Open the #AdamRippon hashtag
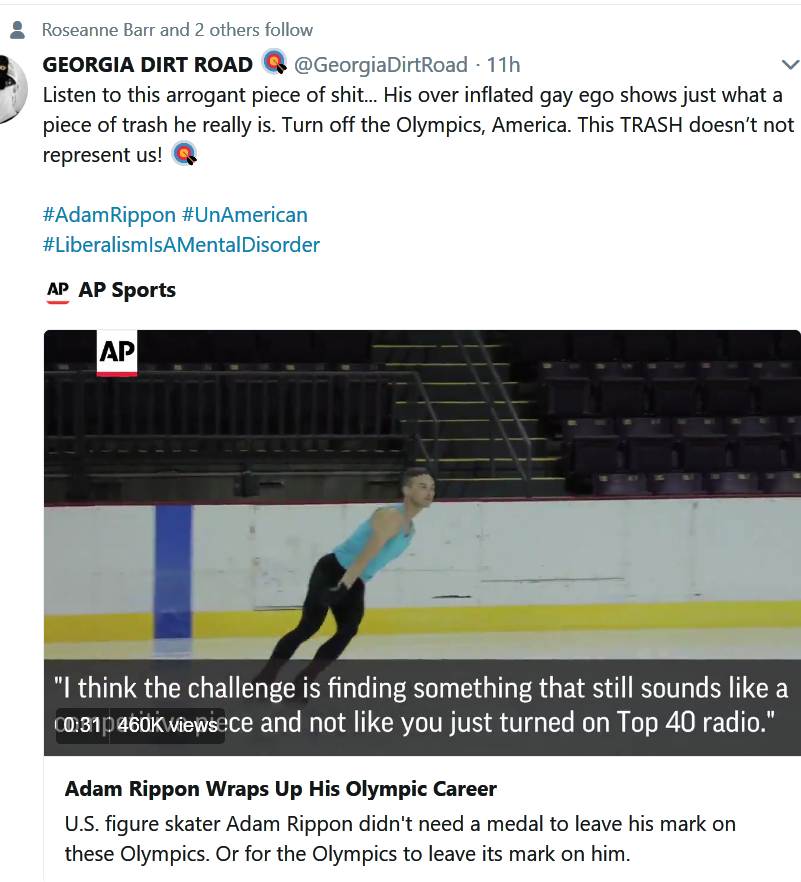801x882 pixels. [x=109, y=215]
